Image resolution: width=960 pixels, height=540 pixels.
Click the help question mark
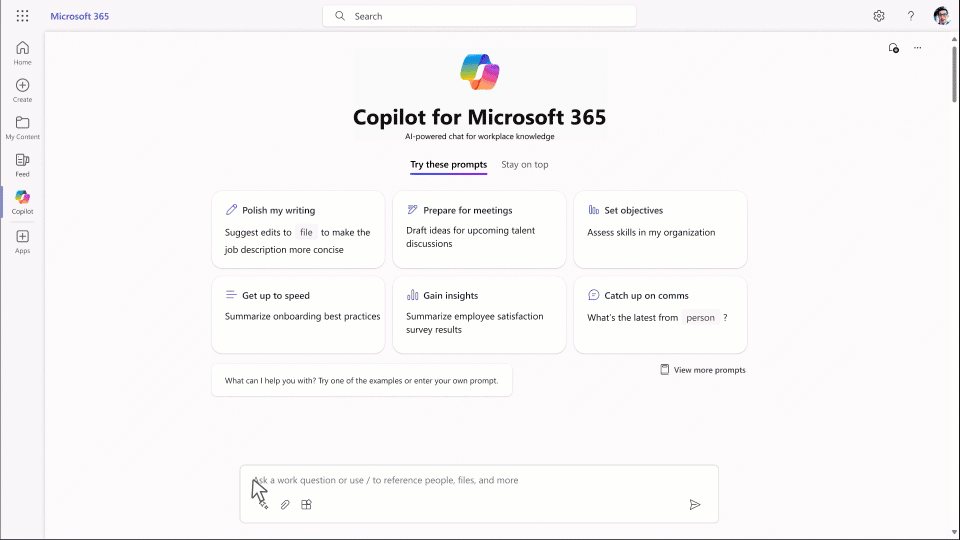point(911,16)
